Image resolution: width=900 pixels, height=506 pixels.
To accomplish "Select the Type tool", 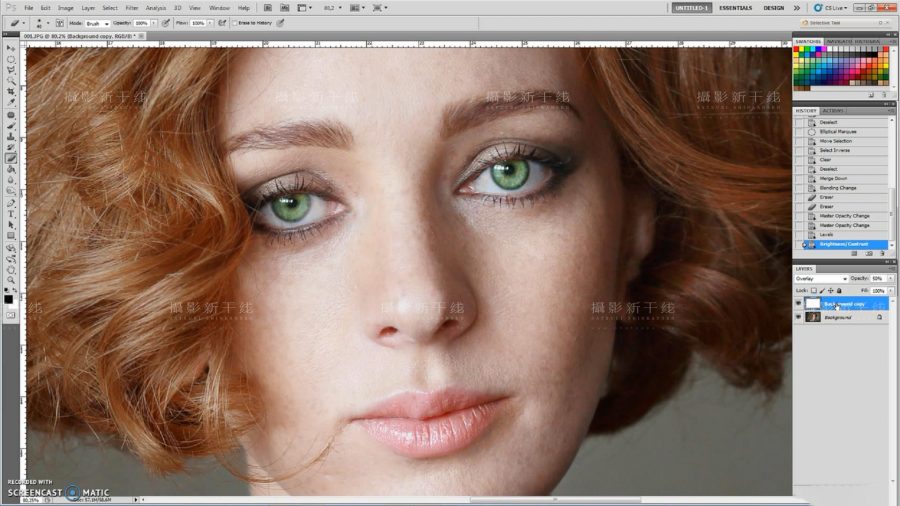I will pos(11,214).
